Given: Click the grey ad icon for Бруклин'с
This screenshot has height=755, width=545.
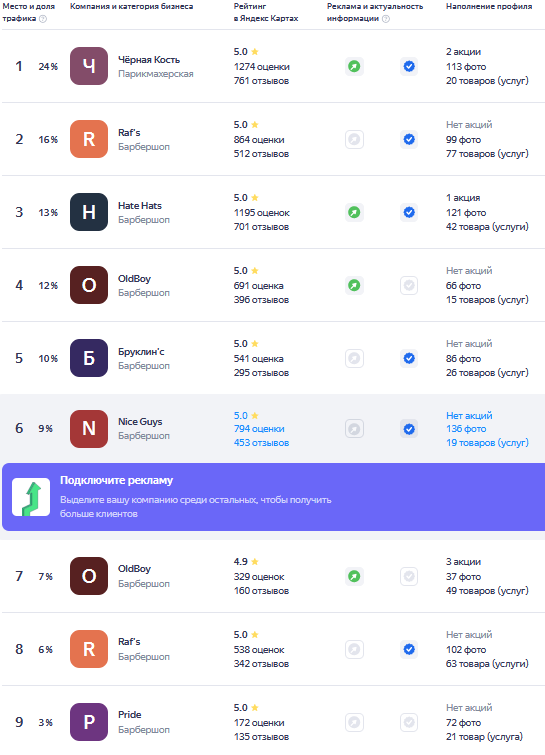Looking at the screenshot, I should 354,359.
